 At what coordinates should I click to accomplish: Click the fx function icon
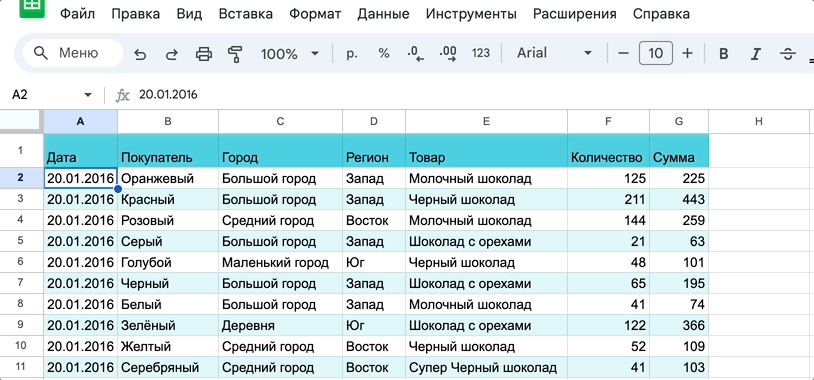click(x=122, y=95)
